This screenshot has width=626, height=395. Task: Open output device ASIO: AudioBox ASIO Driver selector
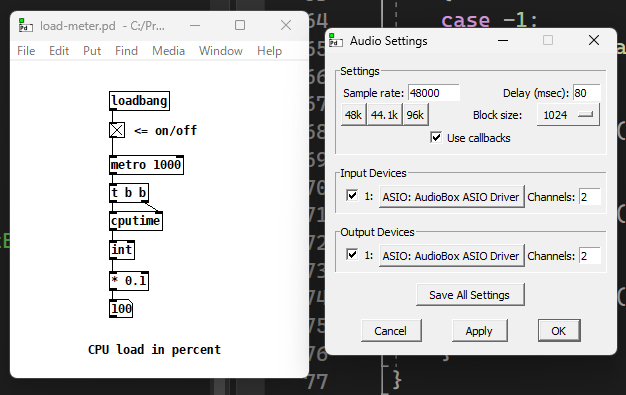click(451, 256)
